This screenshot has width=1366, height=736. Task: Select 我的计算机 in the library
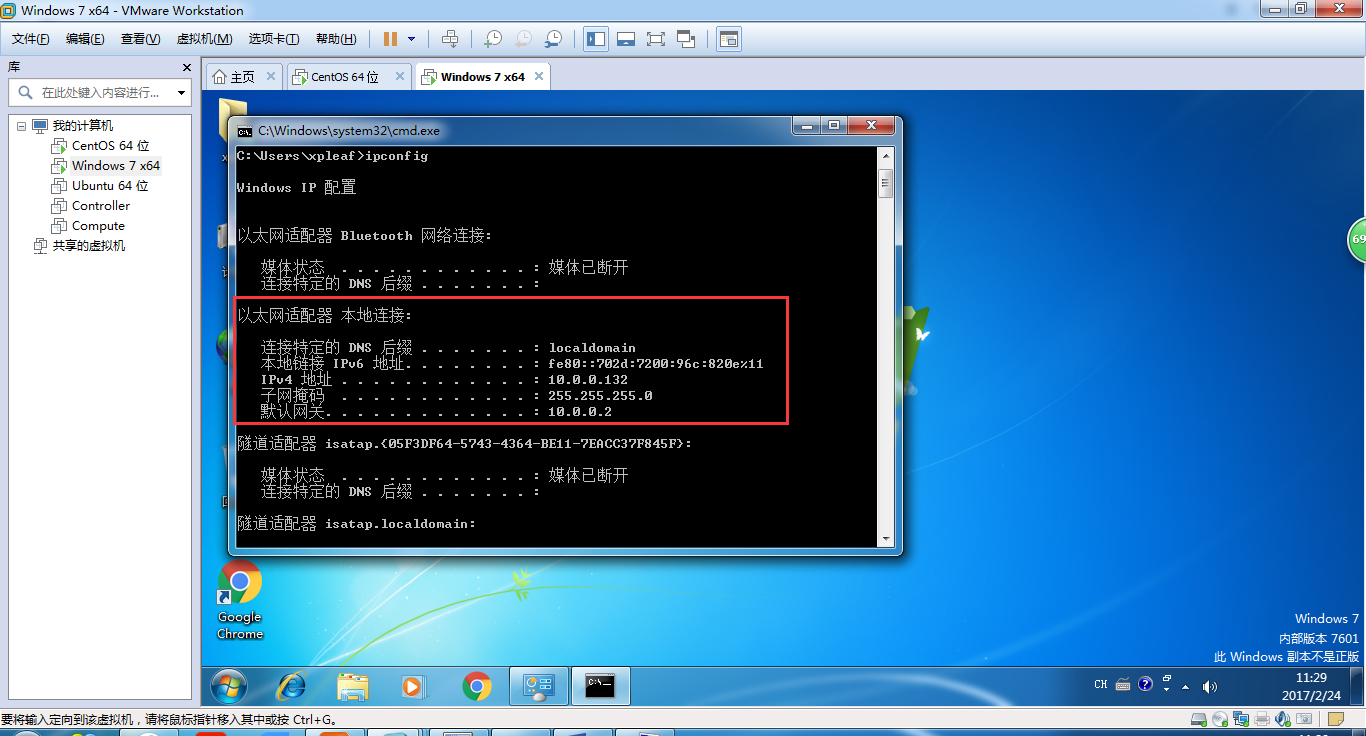(82, 126)
